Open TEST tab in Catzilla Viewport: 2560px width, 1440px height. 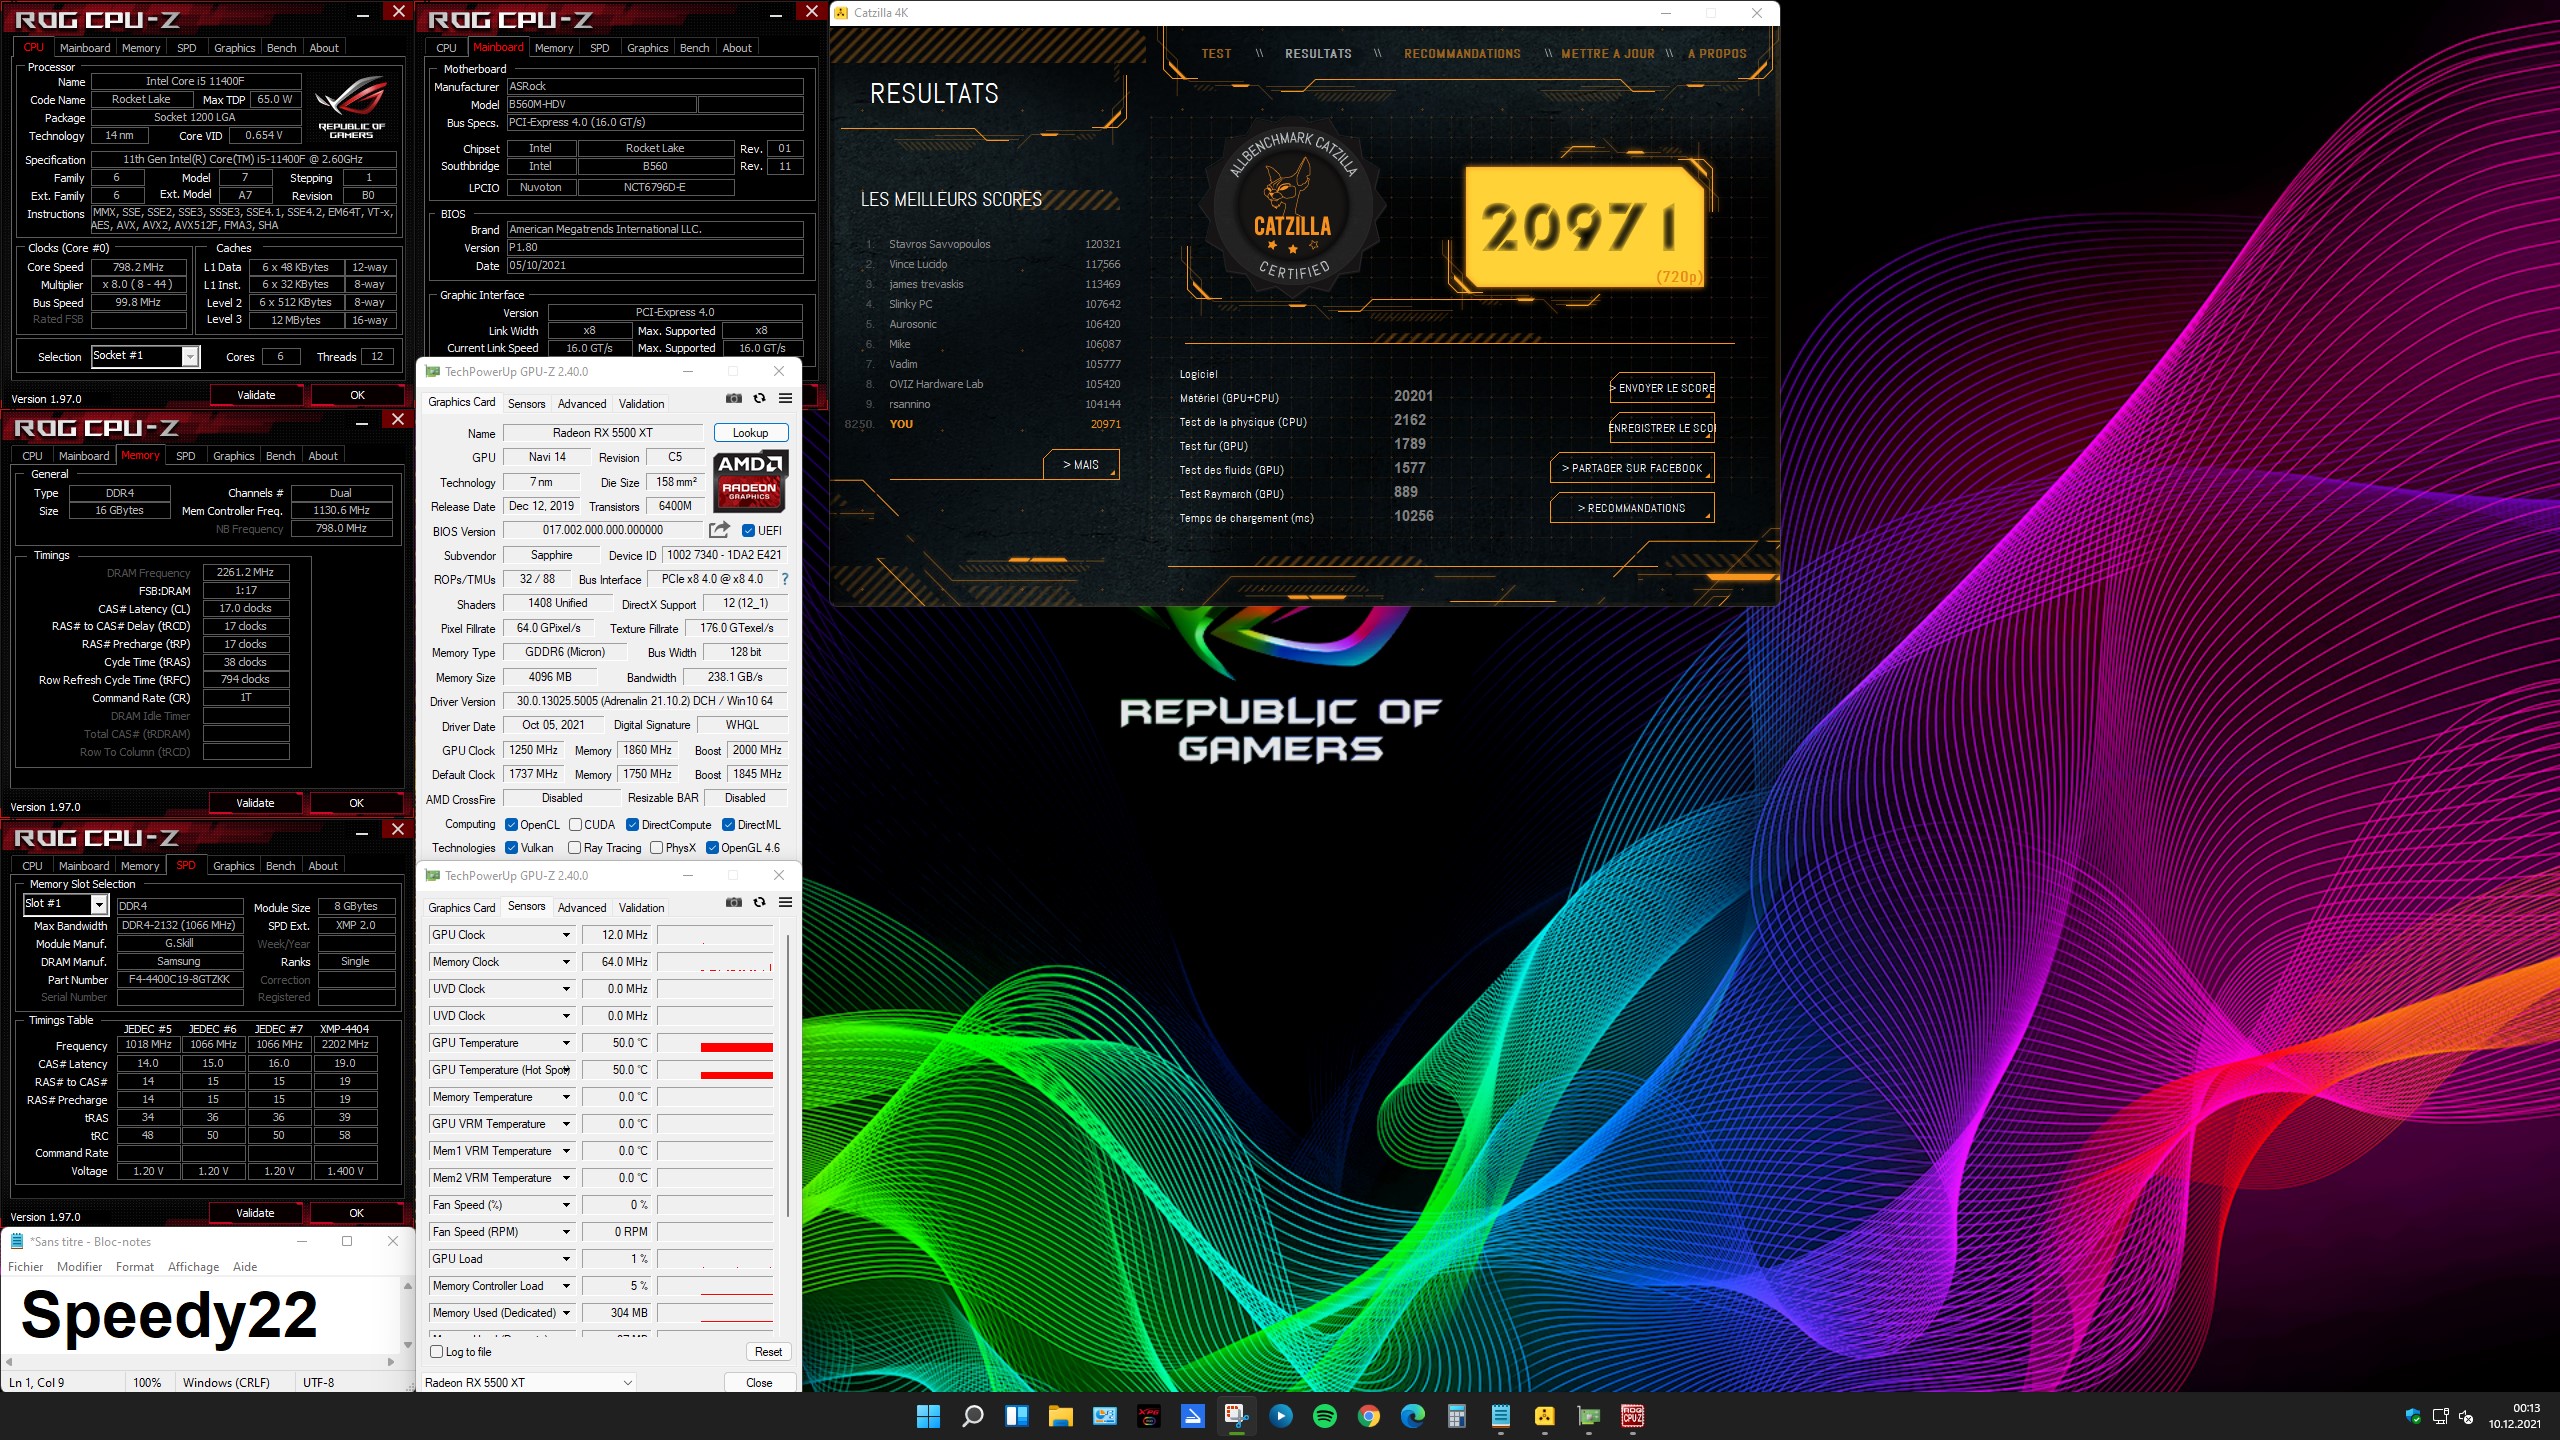pos(1216,54)
